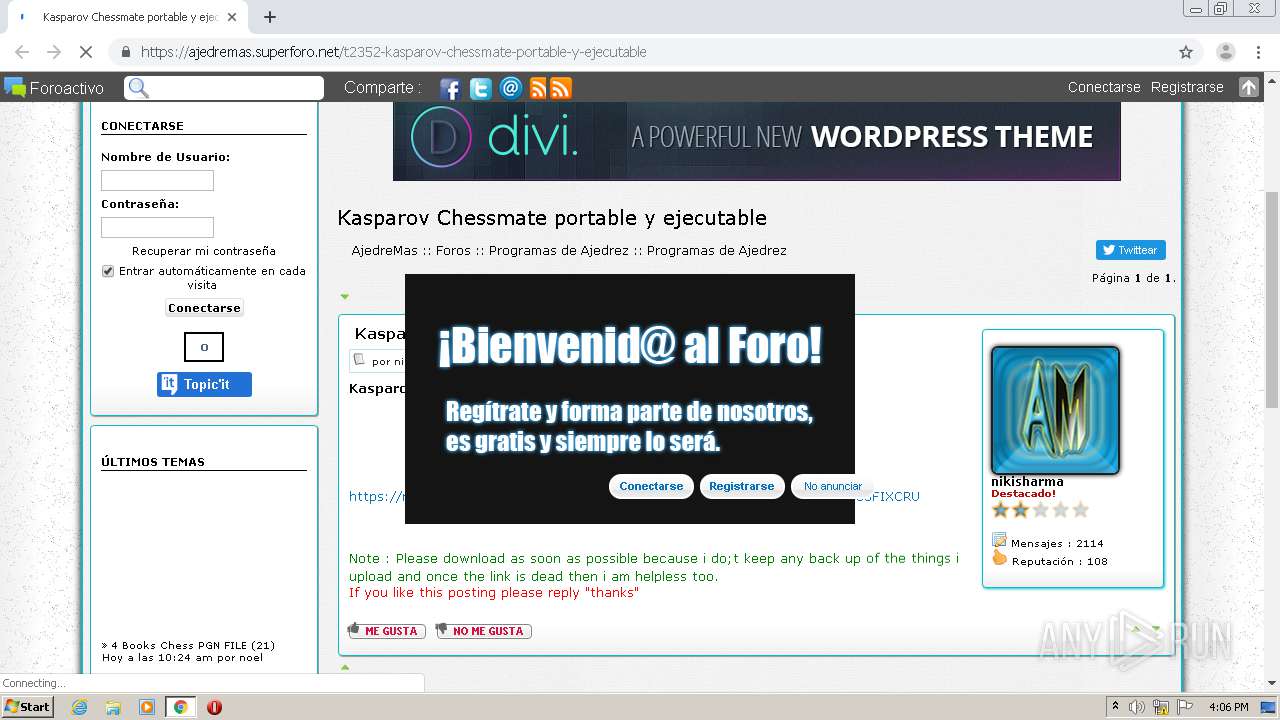Click the taskbar clock 4:06 PM
The width and height of the screenshot is (1280, 720).
click(1228, 707)
